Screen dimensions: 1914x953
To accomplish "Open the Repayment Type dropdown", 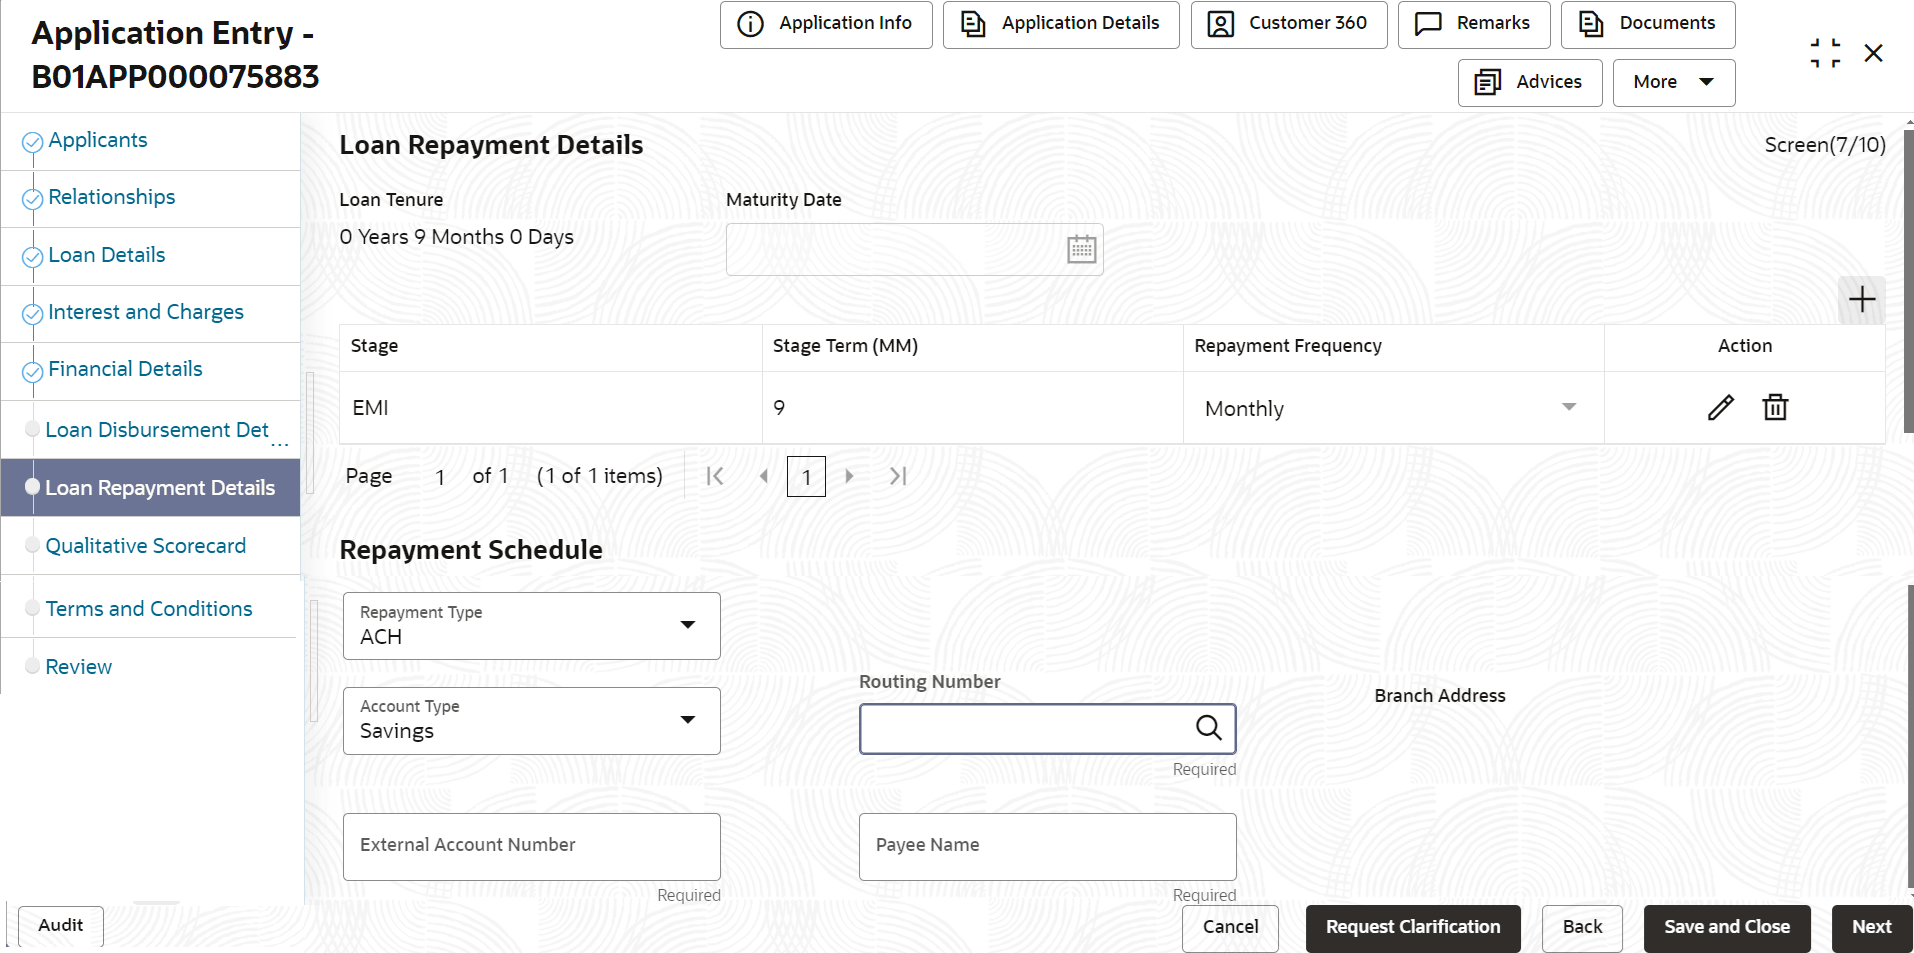I will [531, 626].
